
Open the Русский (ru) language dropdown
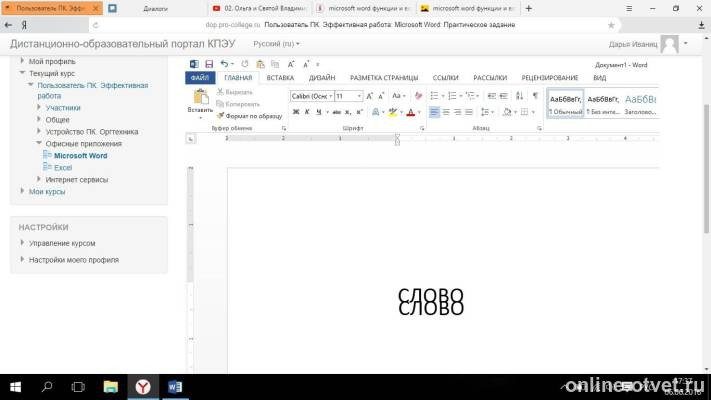pyautogui.click(x=276, y=44)
